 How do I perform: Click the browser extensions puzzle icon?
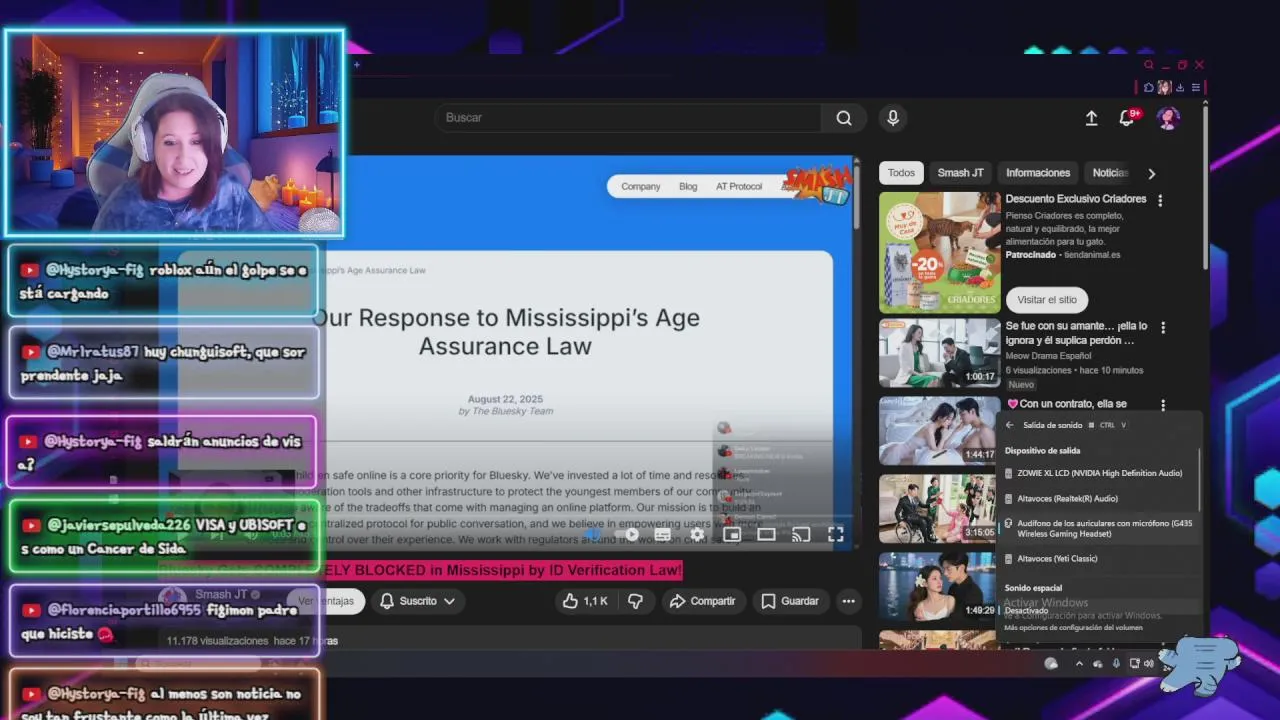point(1149,88)
